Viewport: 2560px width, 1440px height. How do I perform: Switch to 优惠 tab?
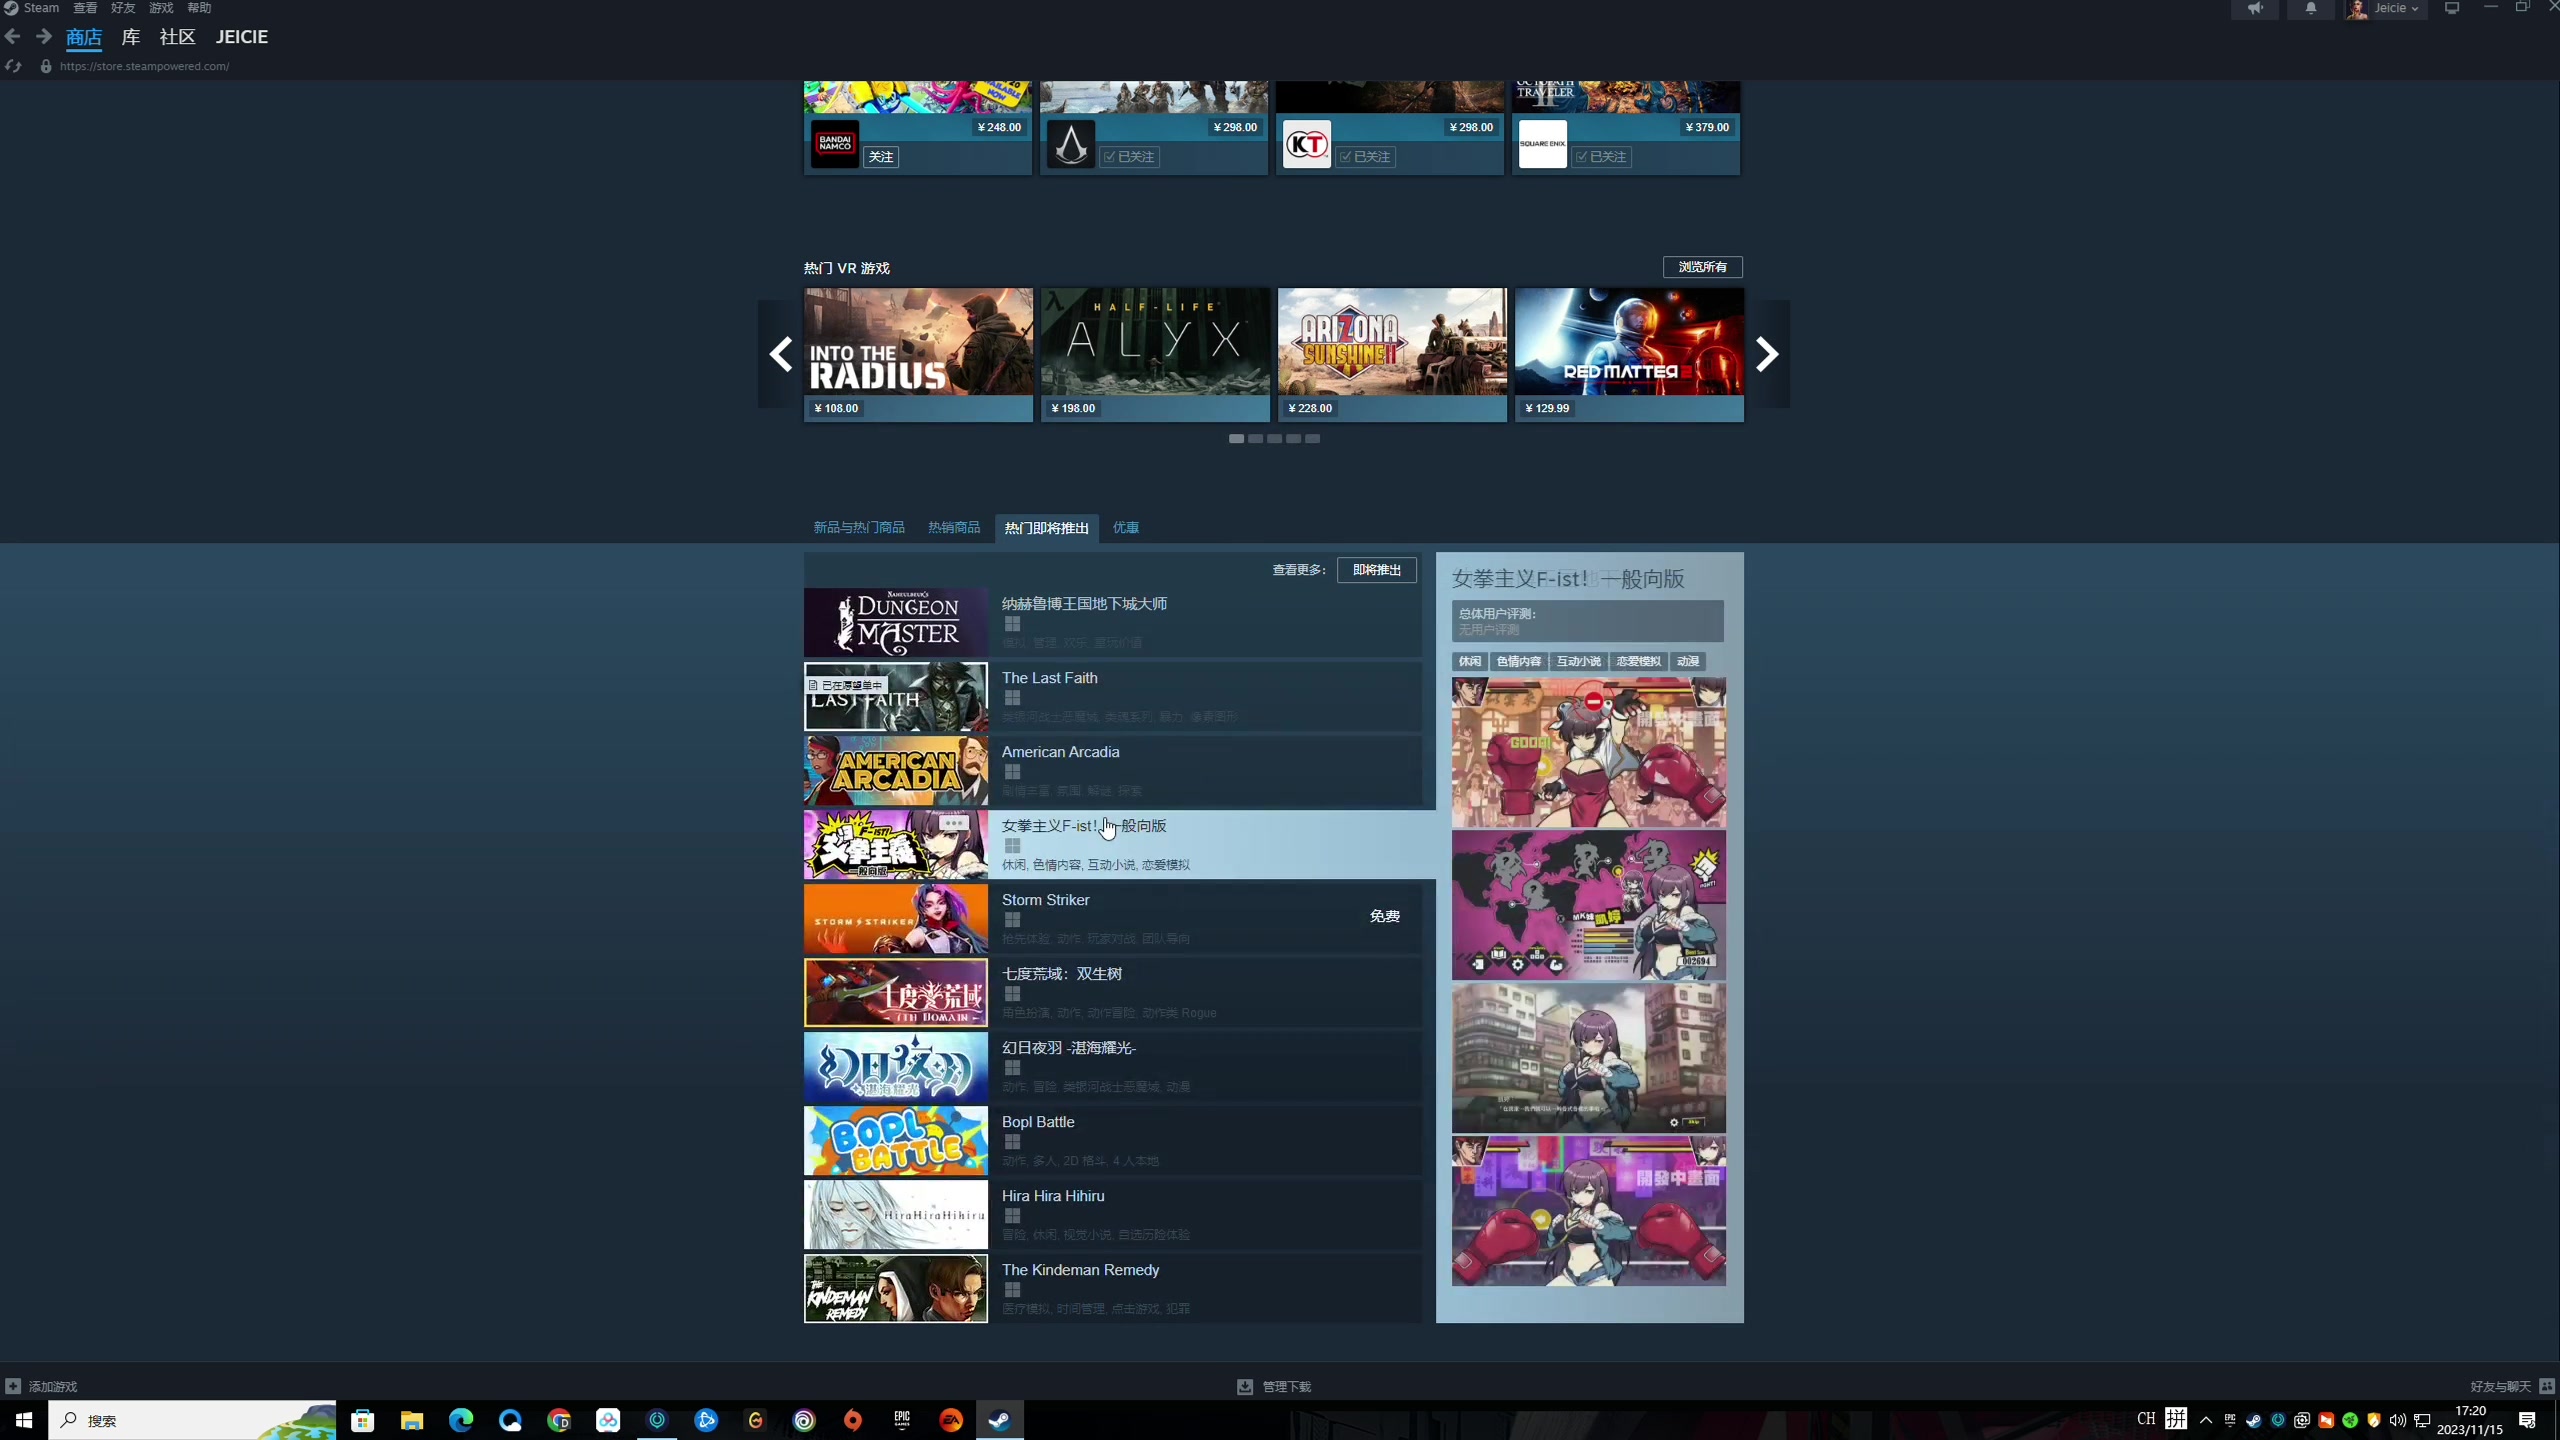(1126, 528)
